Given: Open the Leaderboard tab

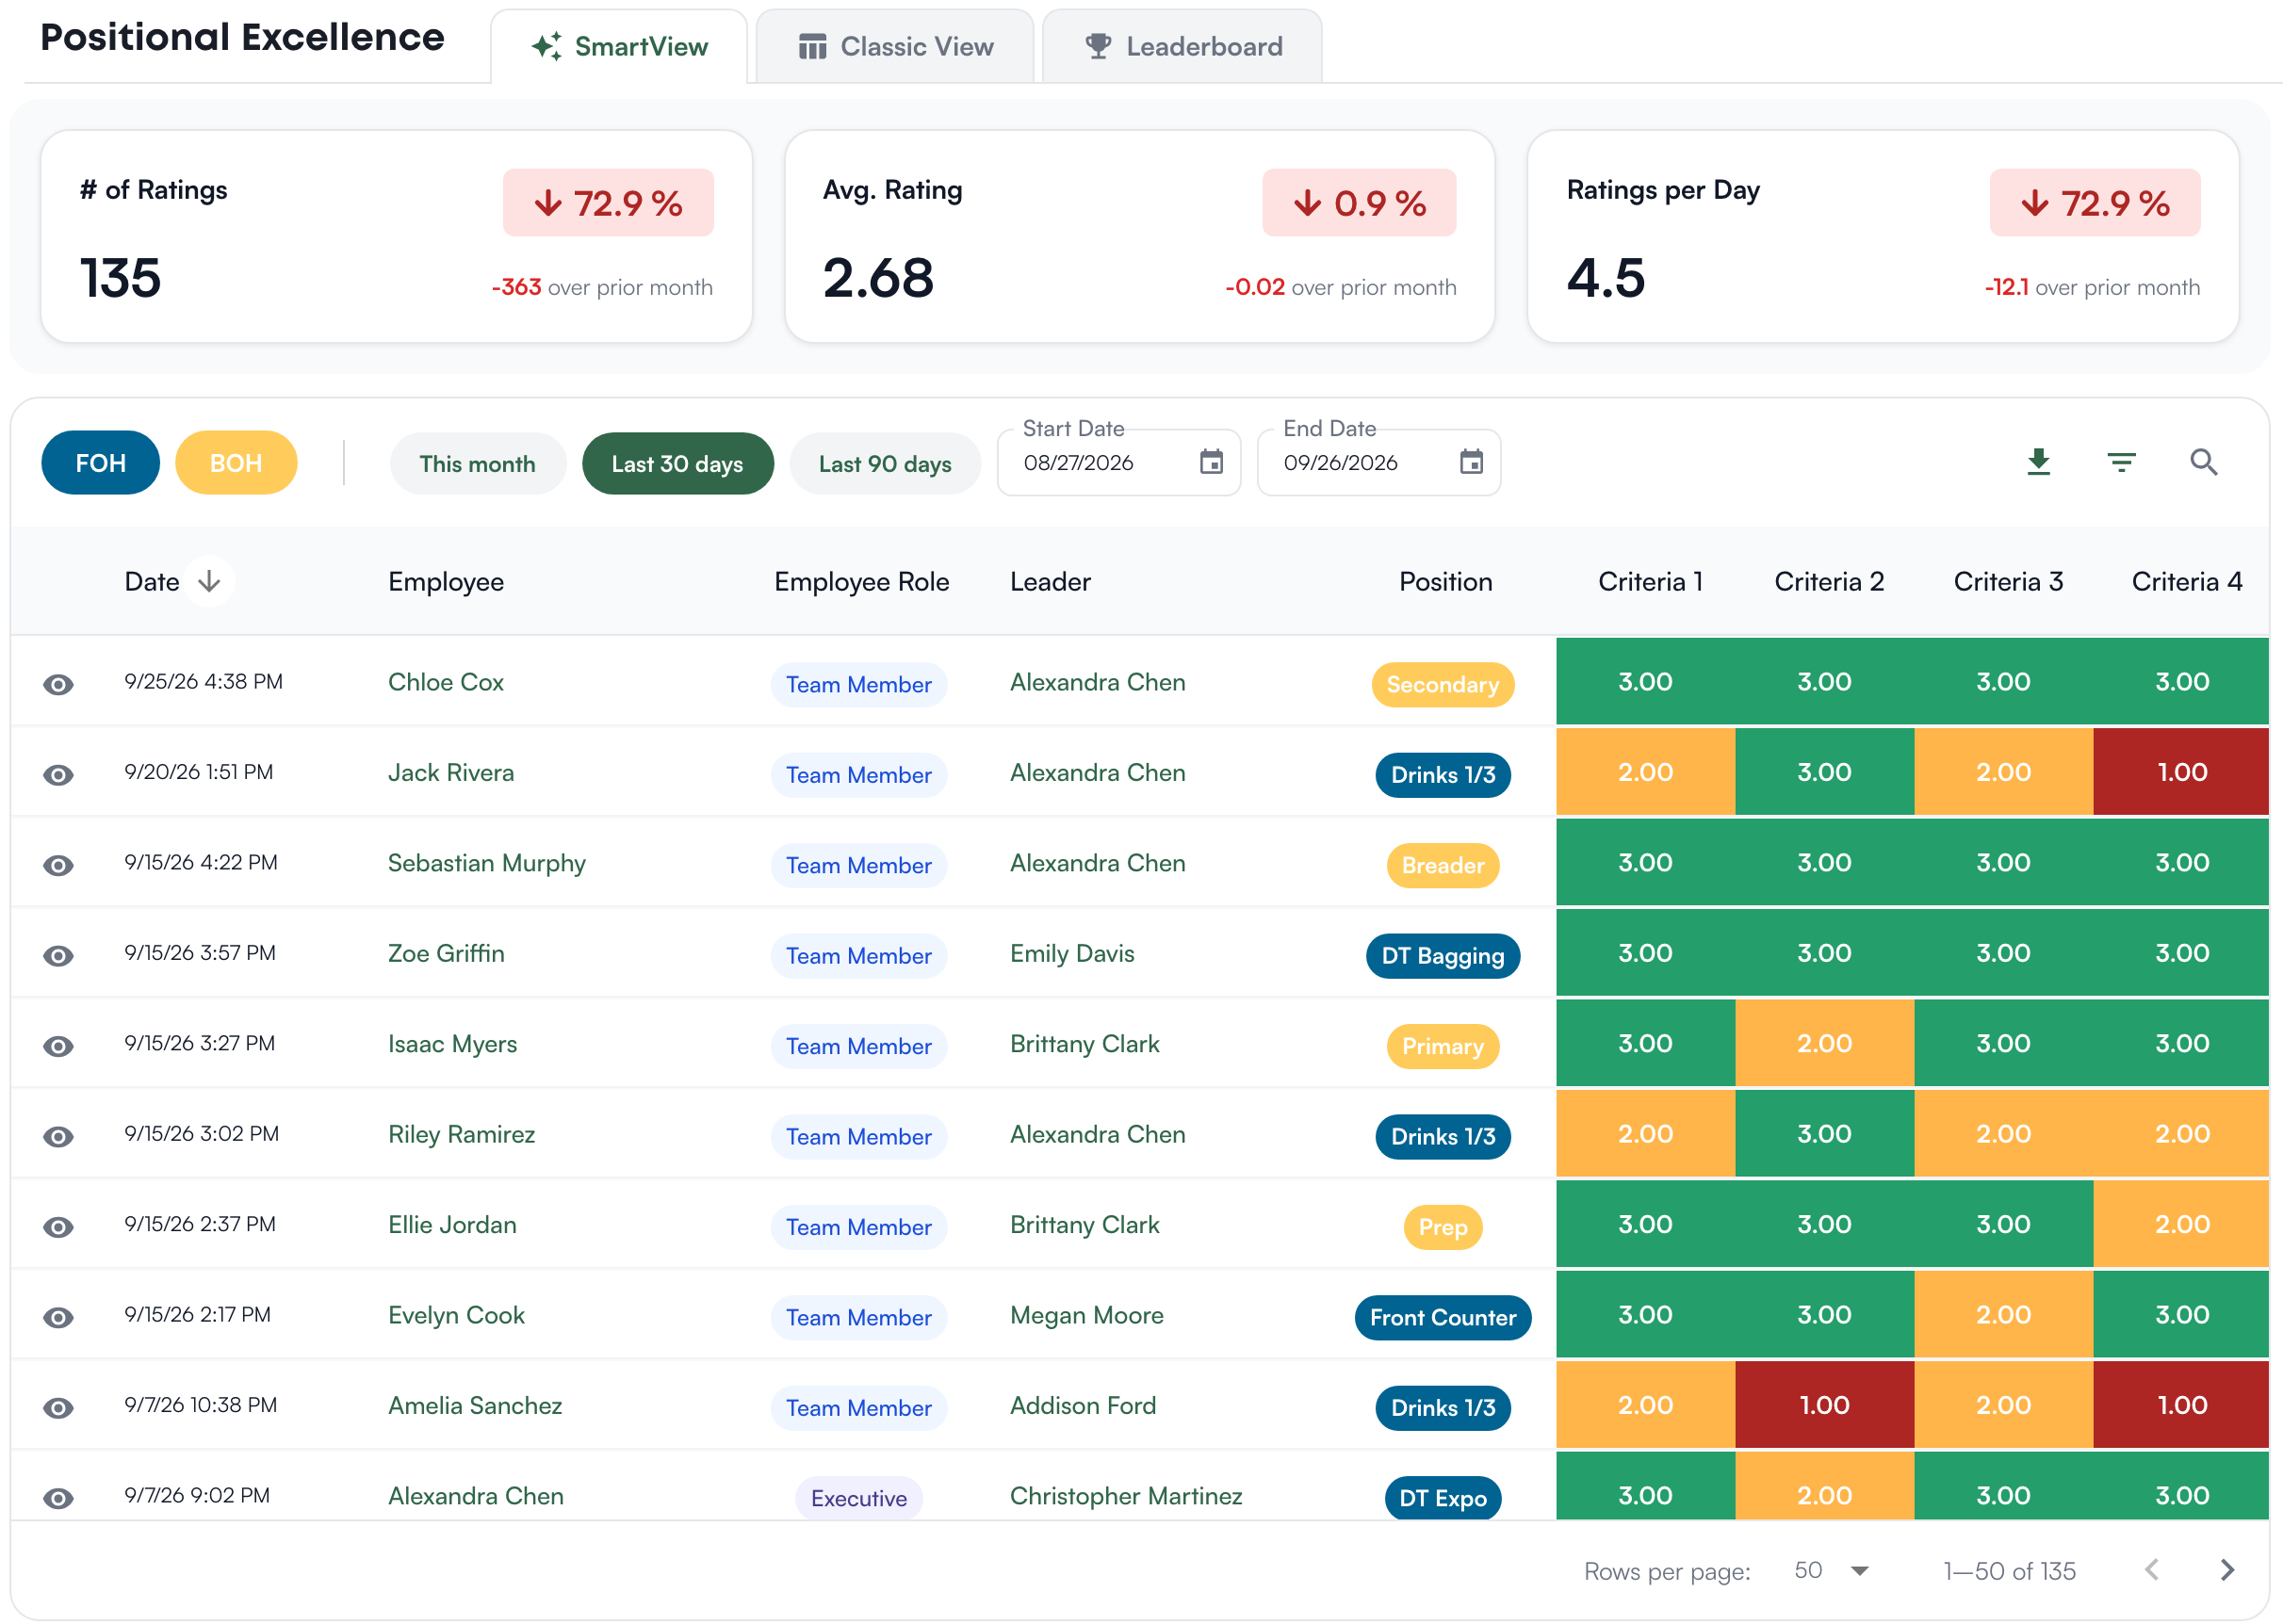Looking at the screenshot, I should (1182, 46).
